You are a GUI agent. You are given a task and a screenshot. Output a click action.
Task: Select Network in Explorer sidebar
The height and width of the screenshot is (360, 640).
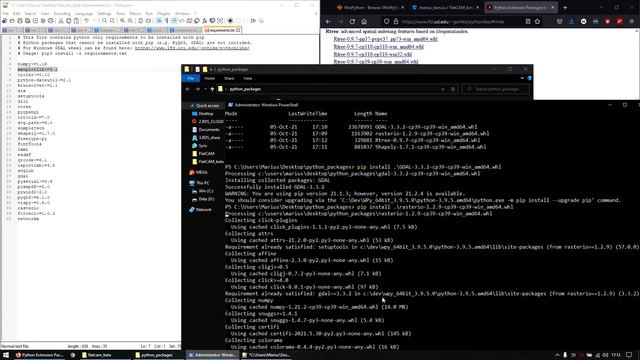pos(203,210)
